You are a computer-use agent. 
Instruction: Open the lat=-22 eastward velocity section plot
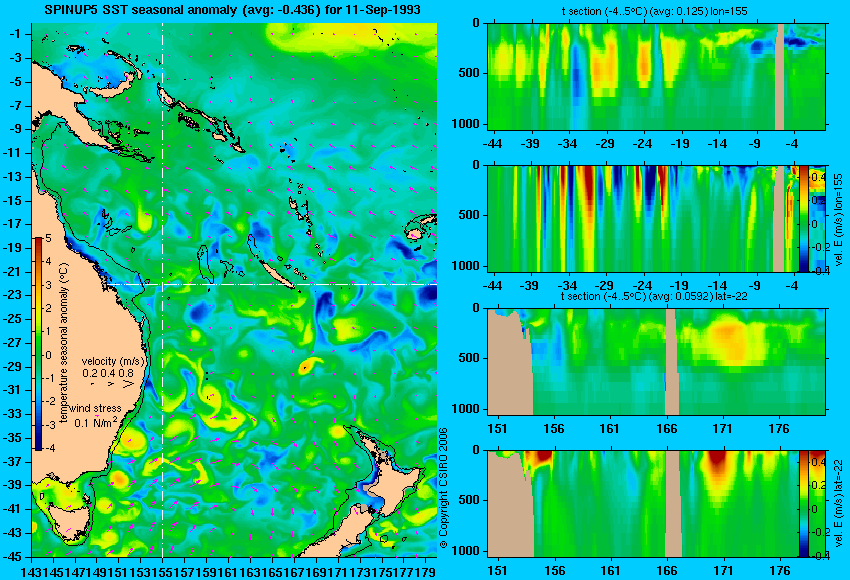point(643,504)
